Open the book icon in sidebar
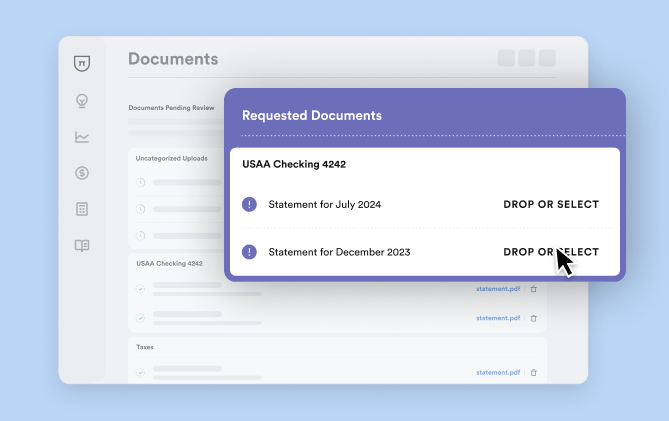The width and height of the screenshot is (669, 421). point(82,245)
